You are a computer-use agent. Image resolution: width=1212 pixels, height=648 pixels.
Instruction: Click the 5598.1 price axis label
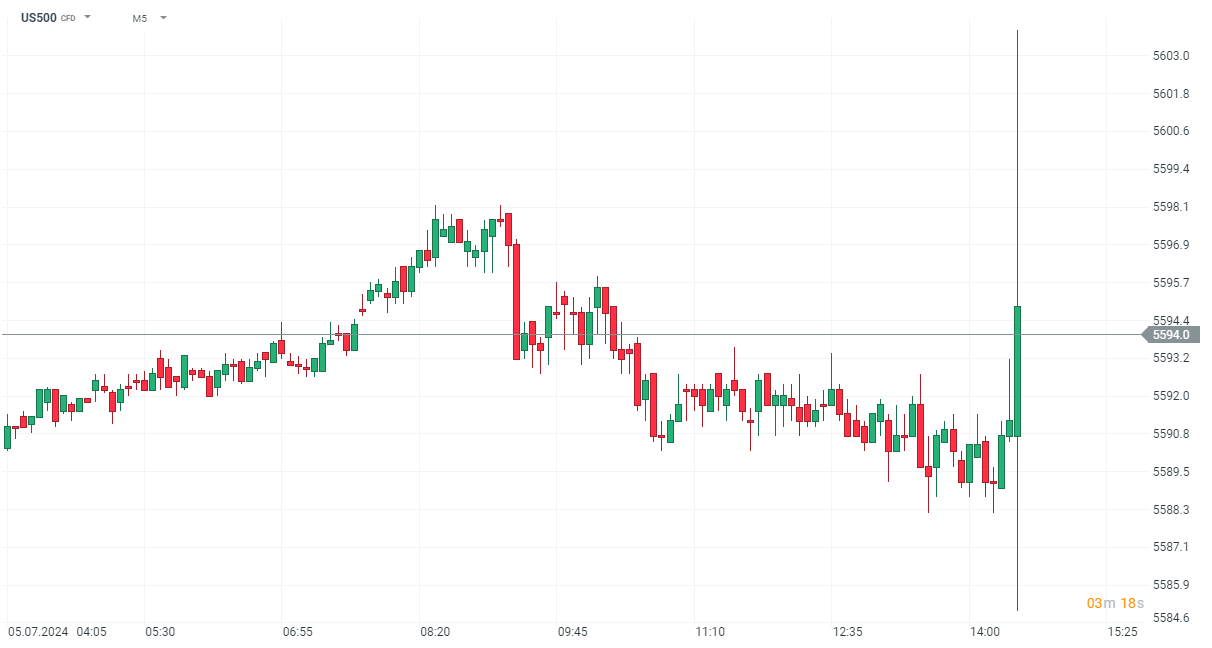pyautogui.click(x=1171, y=207)
